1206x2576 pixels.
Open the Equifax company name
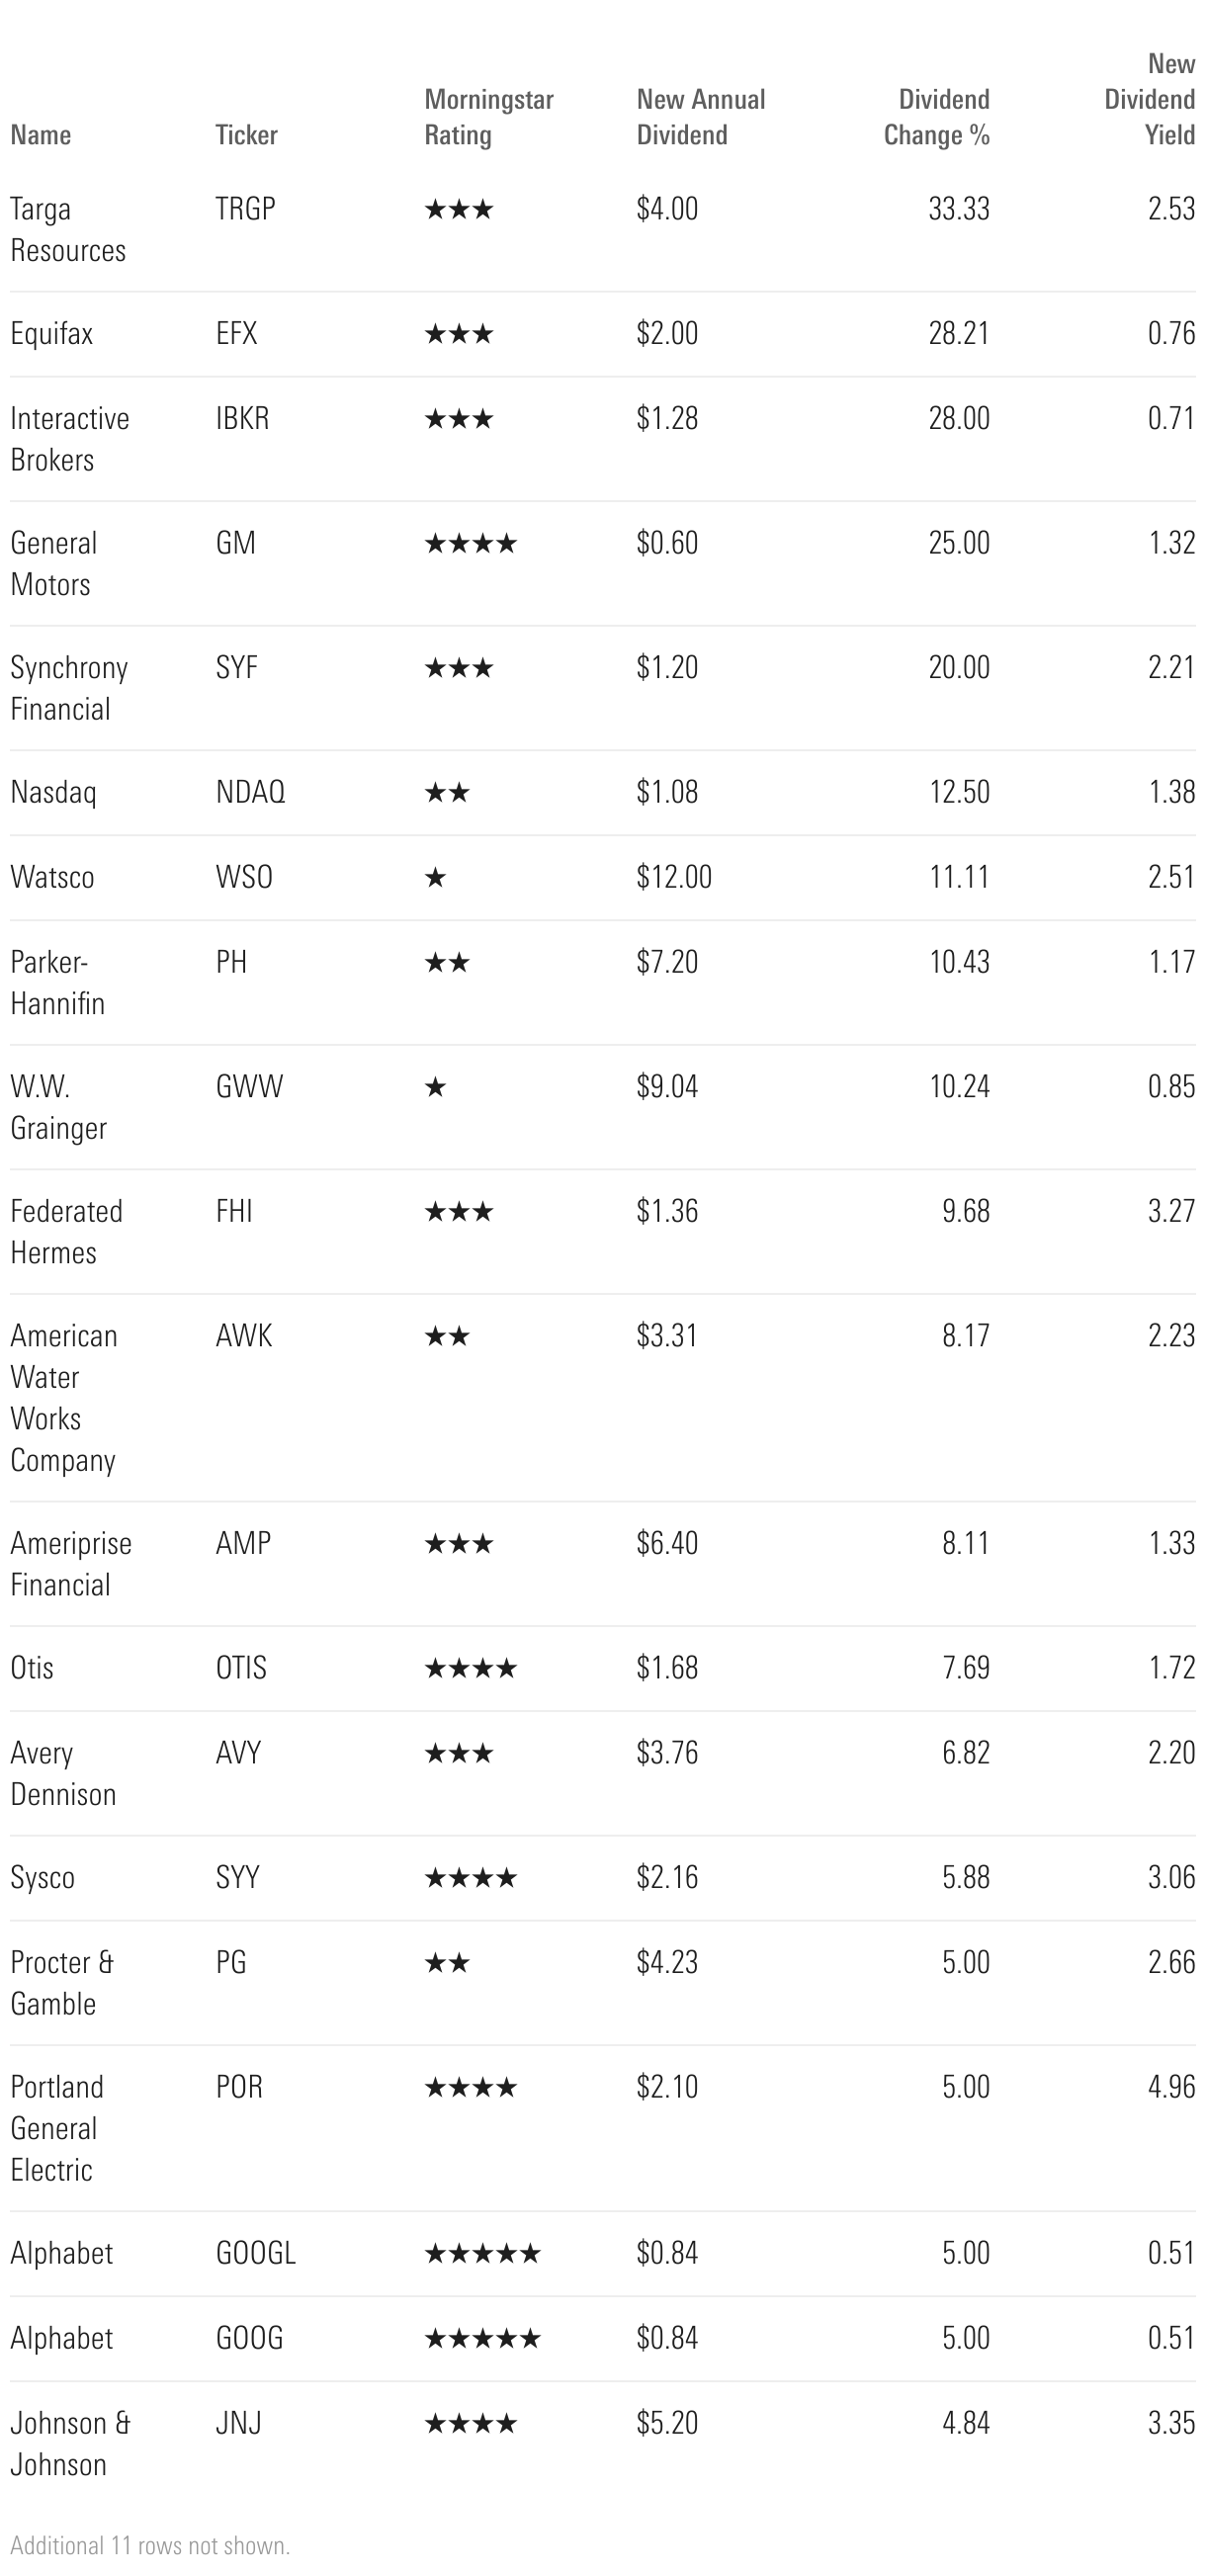(x=52, y=334)
